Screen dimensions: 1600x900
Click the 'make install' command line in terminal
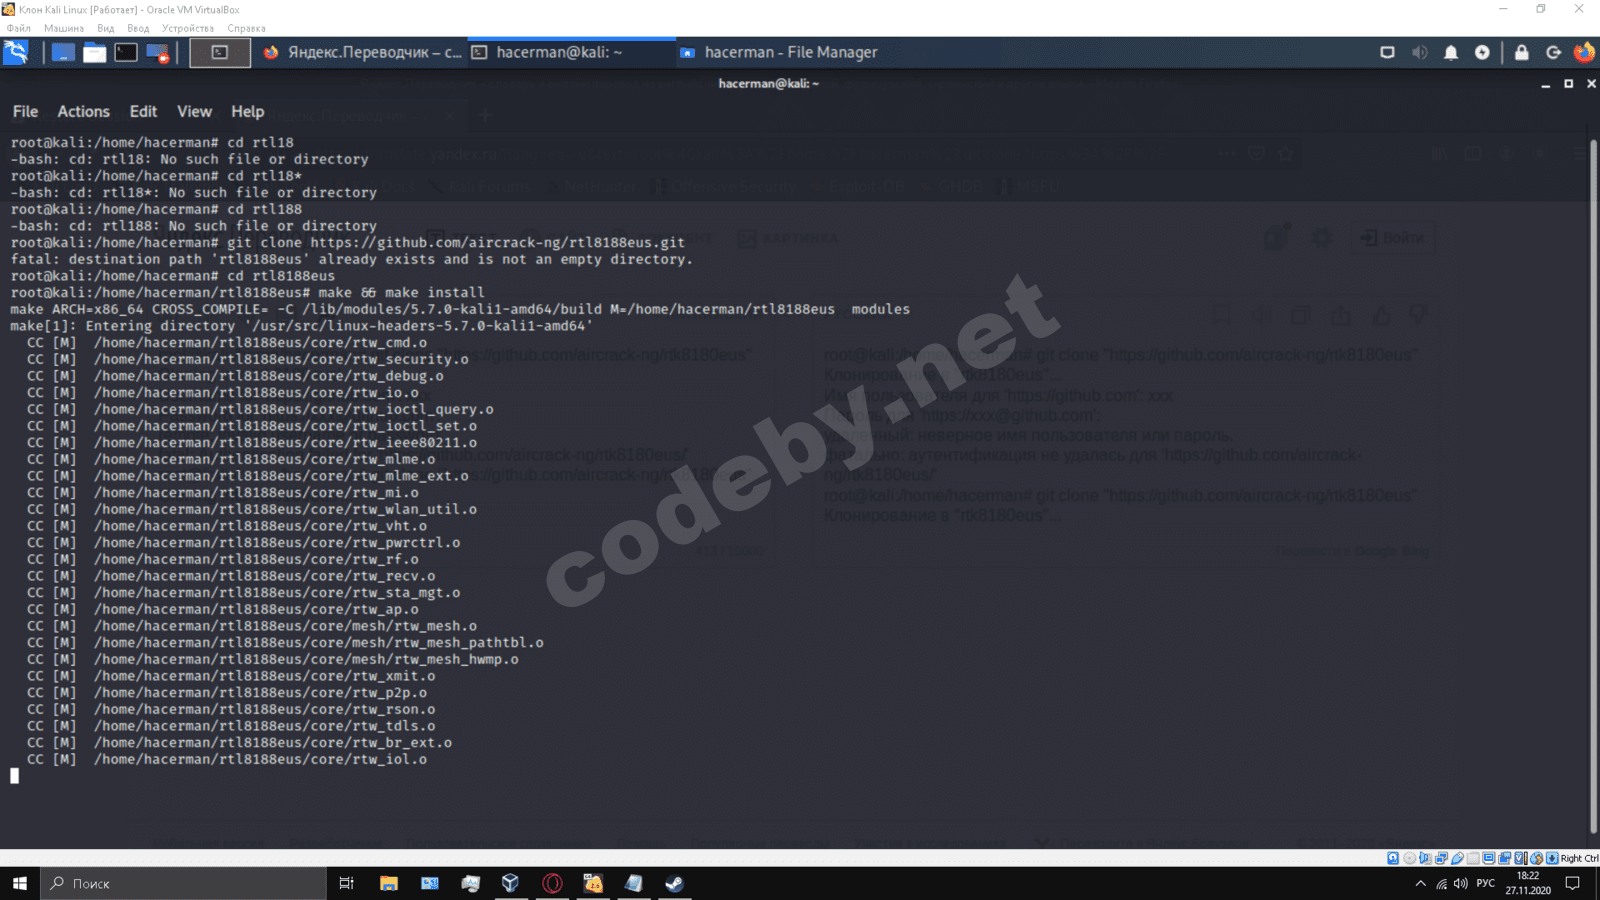[248, 292]
